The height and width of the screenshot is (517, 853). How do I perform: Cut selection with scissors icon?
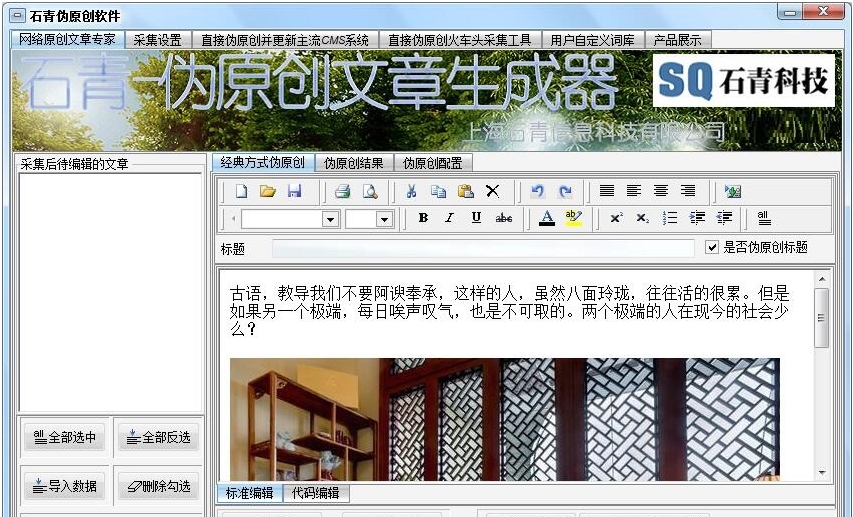point(411,191)
